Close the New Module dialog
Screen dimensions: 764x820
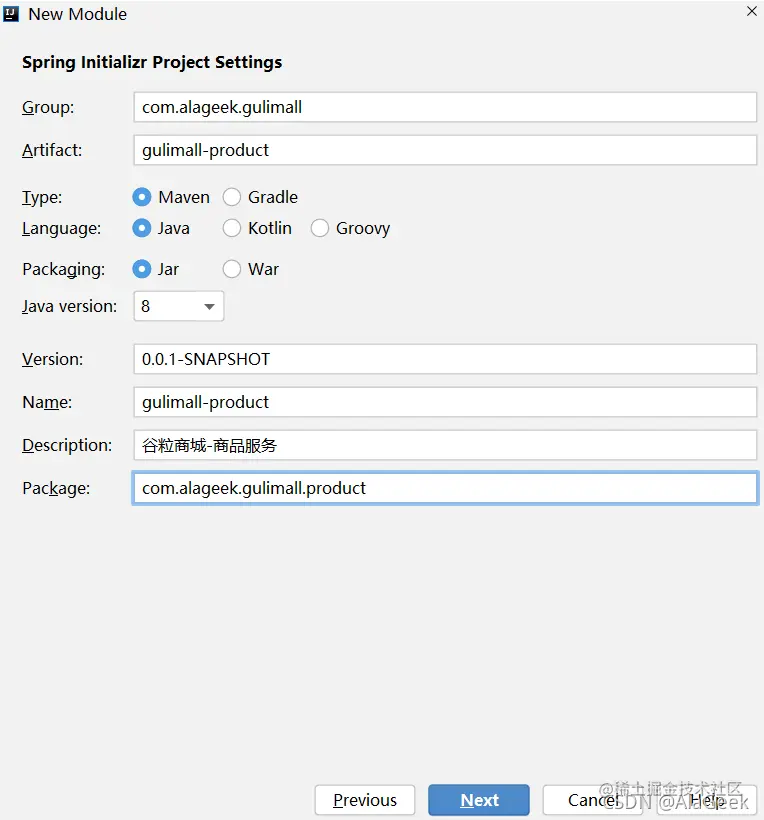751,11
